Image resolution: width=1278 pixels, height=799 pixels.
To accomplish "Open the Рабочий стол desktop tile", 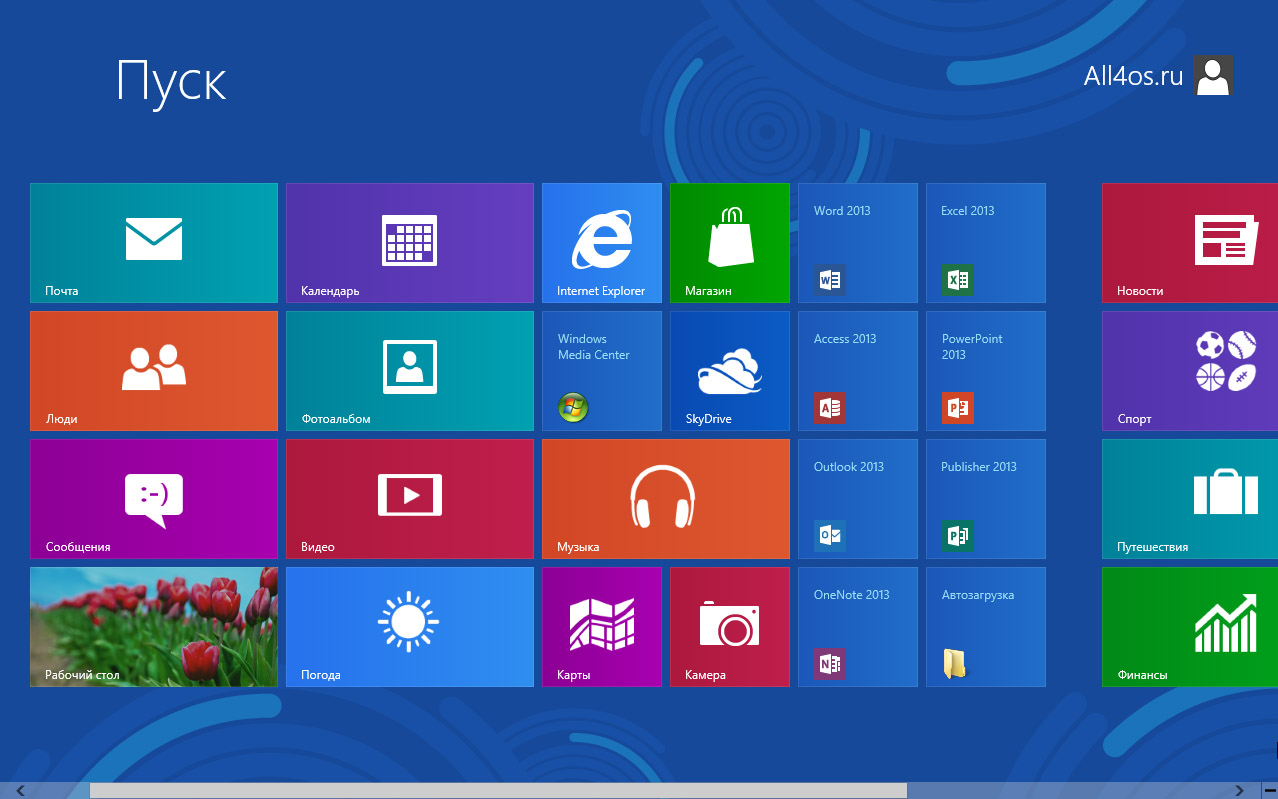I will click(154, 627).
